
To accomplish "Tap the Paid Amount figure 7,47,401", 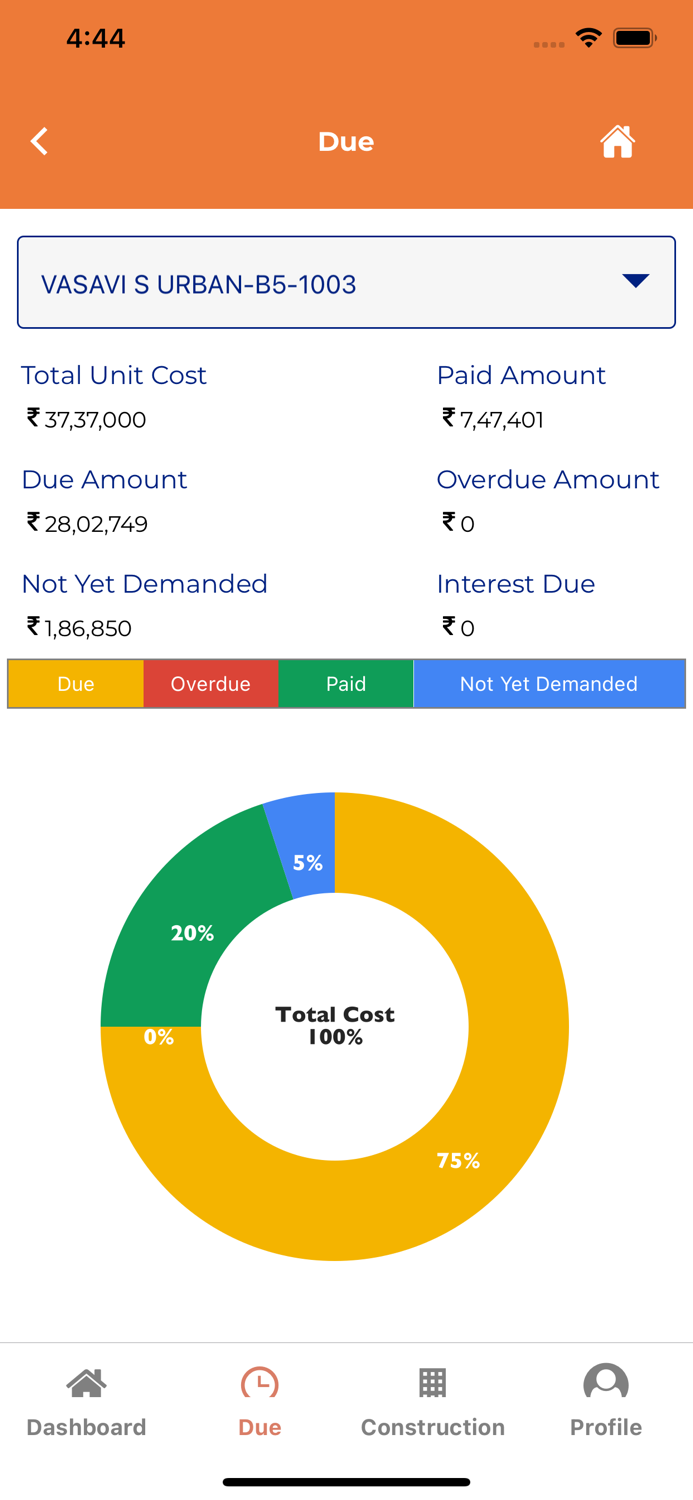I will click(492, 420).
